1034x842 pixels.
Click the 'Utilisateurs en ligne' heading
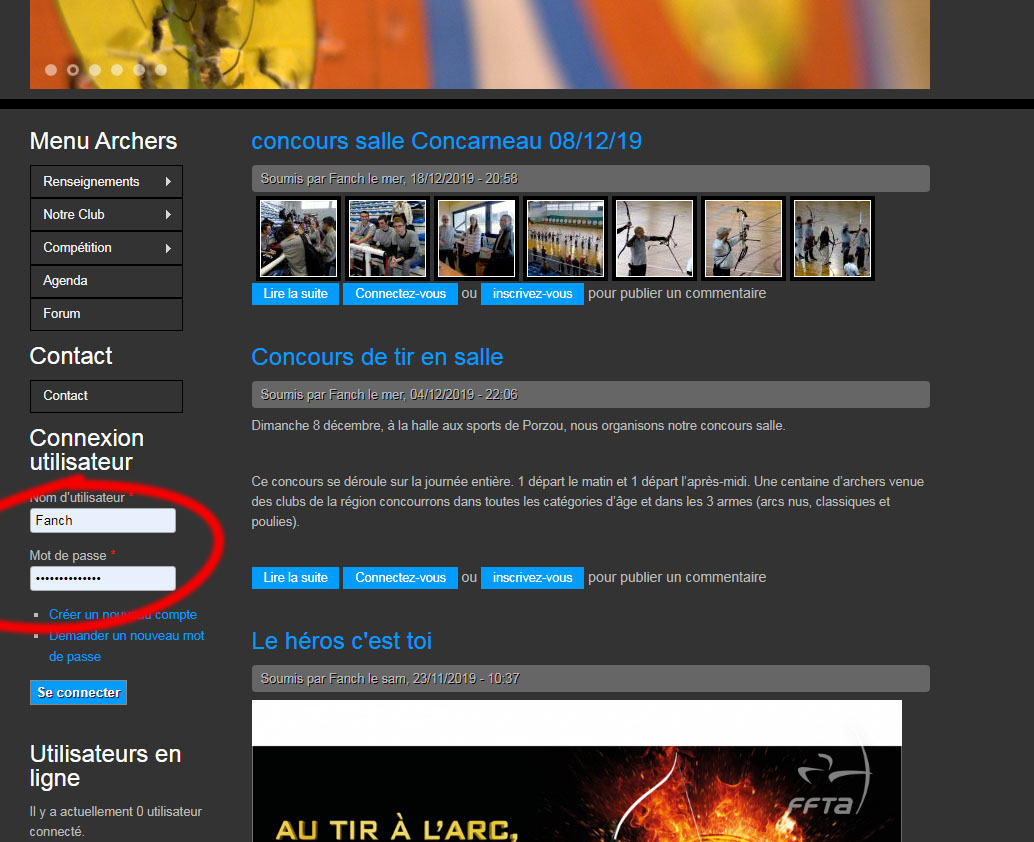106,766
